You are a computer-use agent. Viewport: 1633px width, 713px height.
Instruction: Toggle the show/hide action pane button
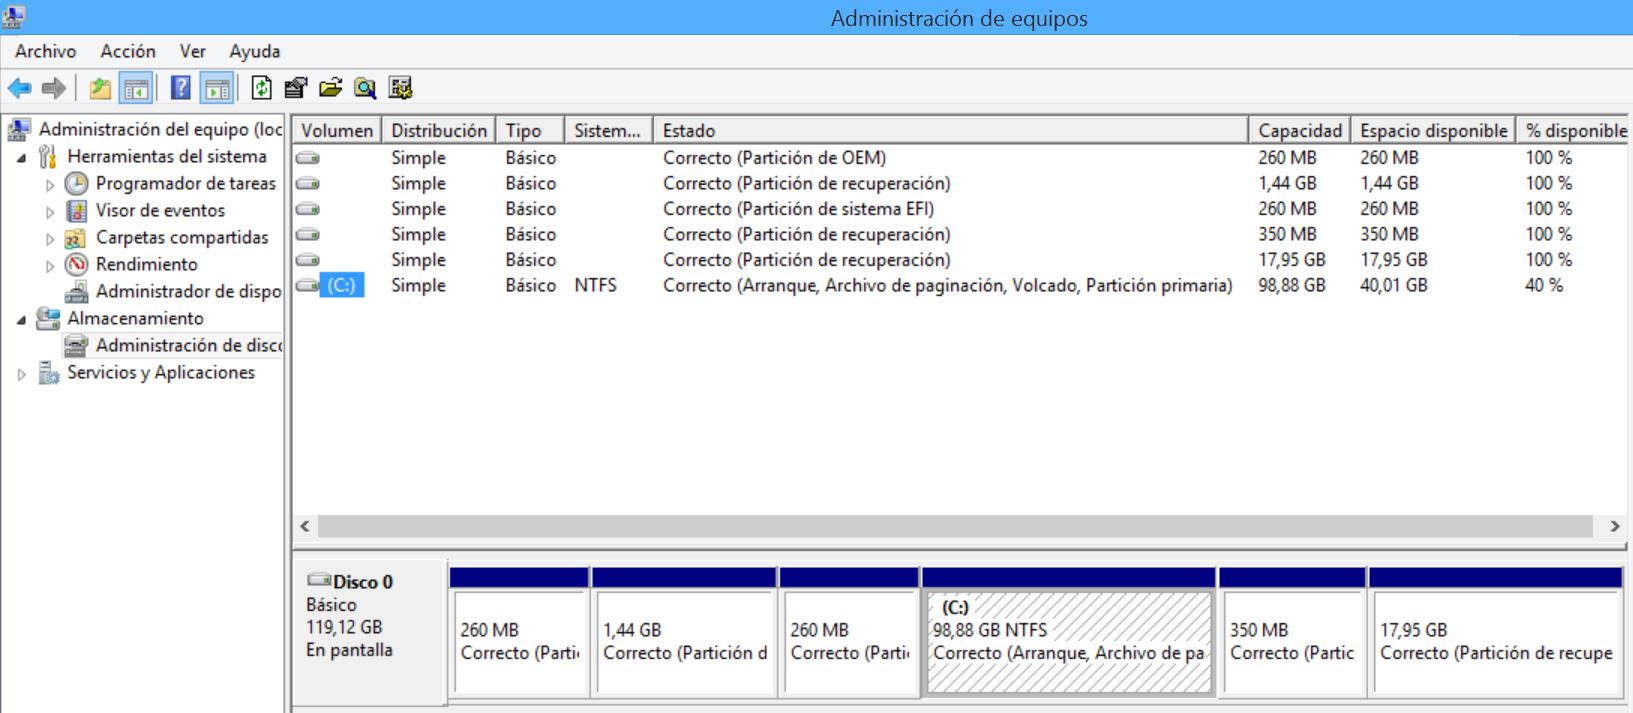(217, 88)
